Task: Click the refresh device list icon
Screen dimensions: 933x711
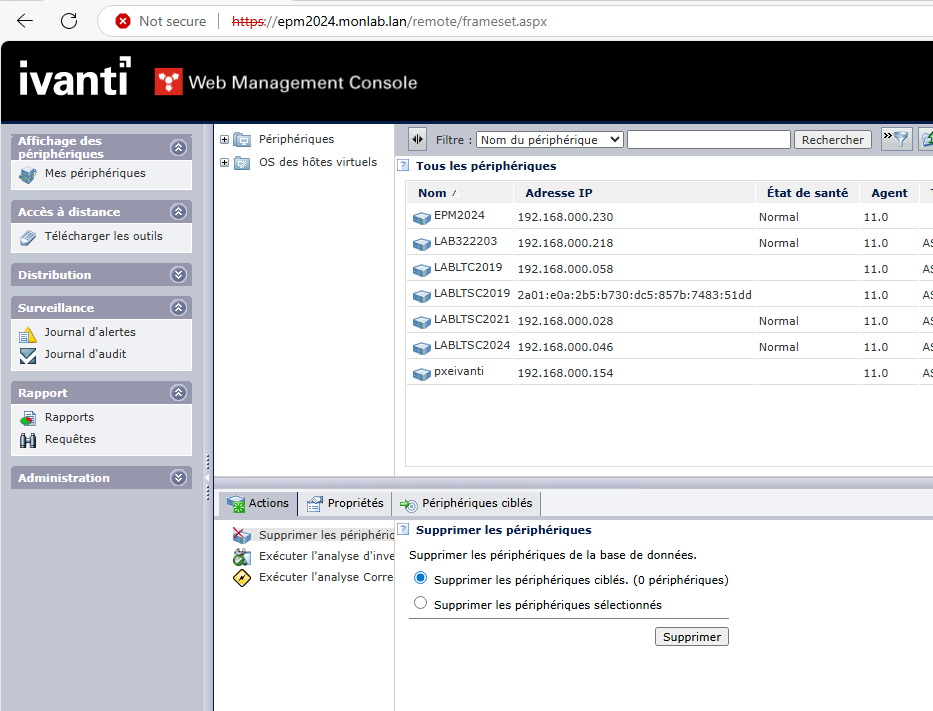Action: coord(926,139)
